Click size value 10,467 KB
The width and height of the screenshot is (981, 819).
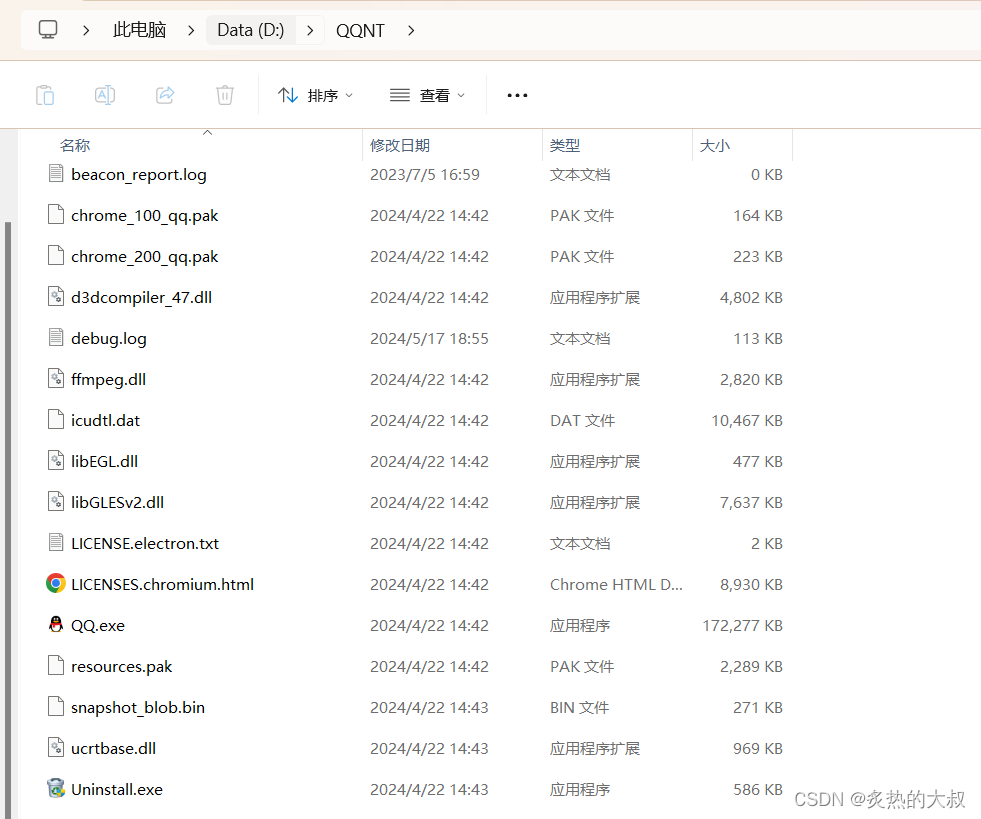pos(747,420)
